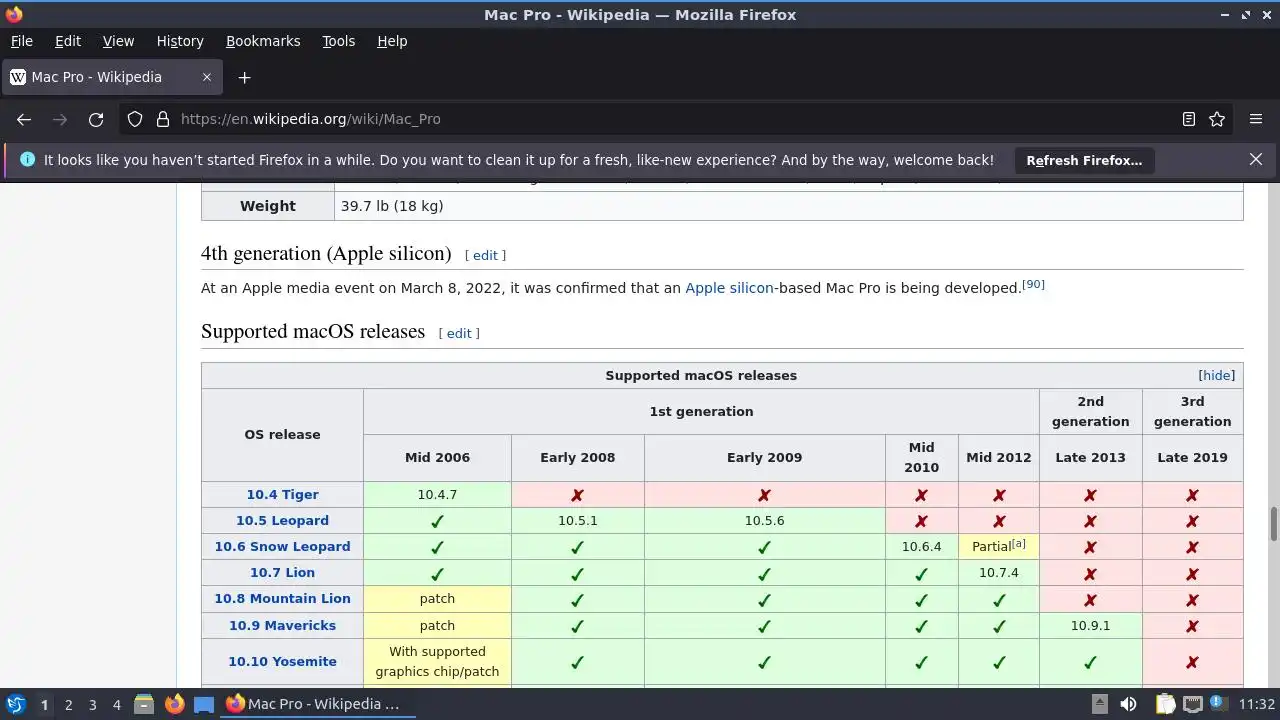Open citation reference 90
Screen dimensions: 1280x720
tap(1033, 285)
